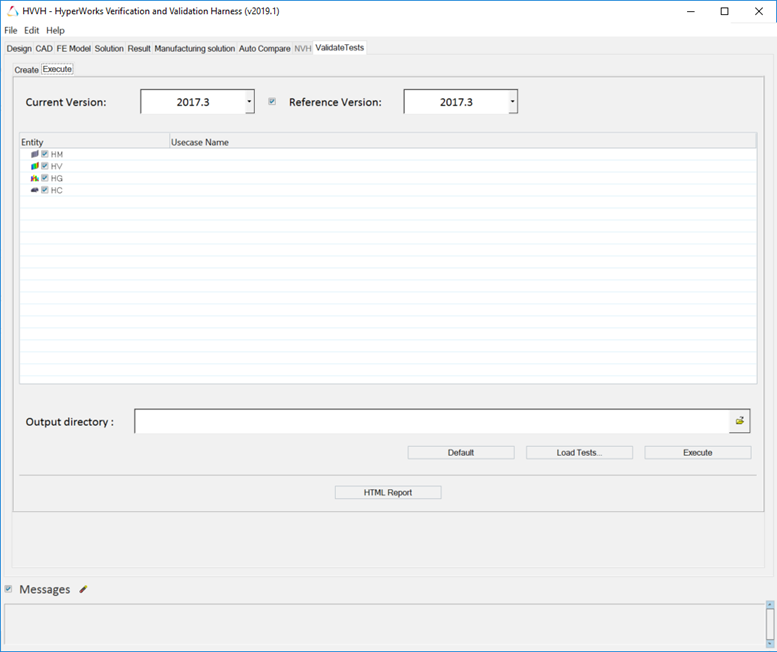Click the HM entity icon
The width and height of the screenshot is (777, 652).
pyautogui.click(x=35, y=154)
